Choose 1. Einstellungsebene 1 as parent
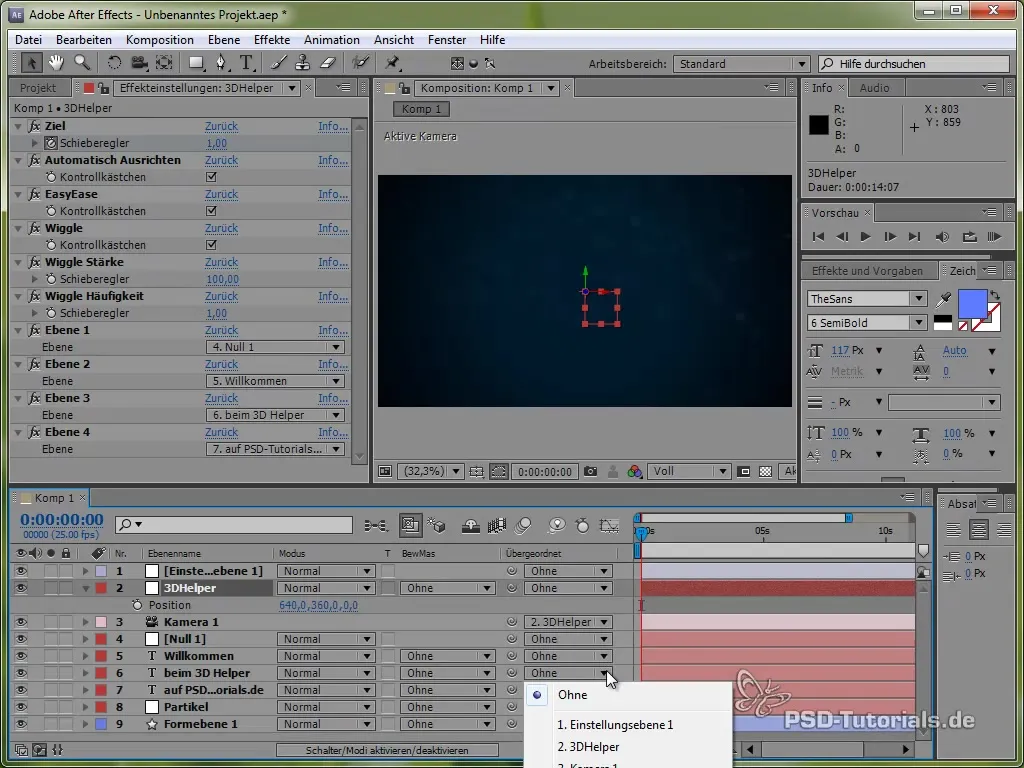 615,725
